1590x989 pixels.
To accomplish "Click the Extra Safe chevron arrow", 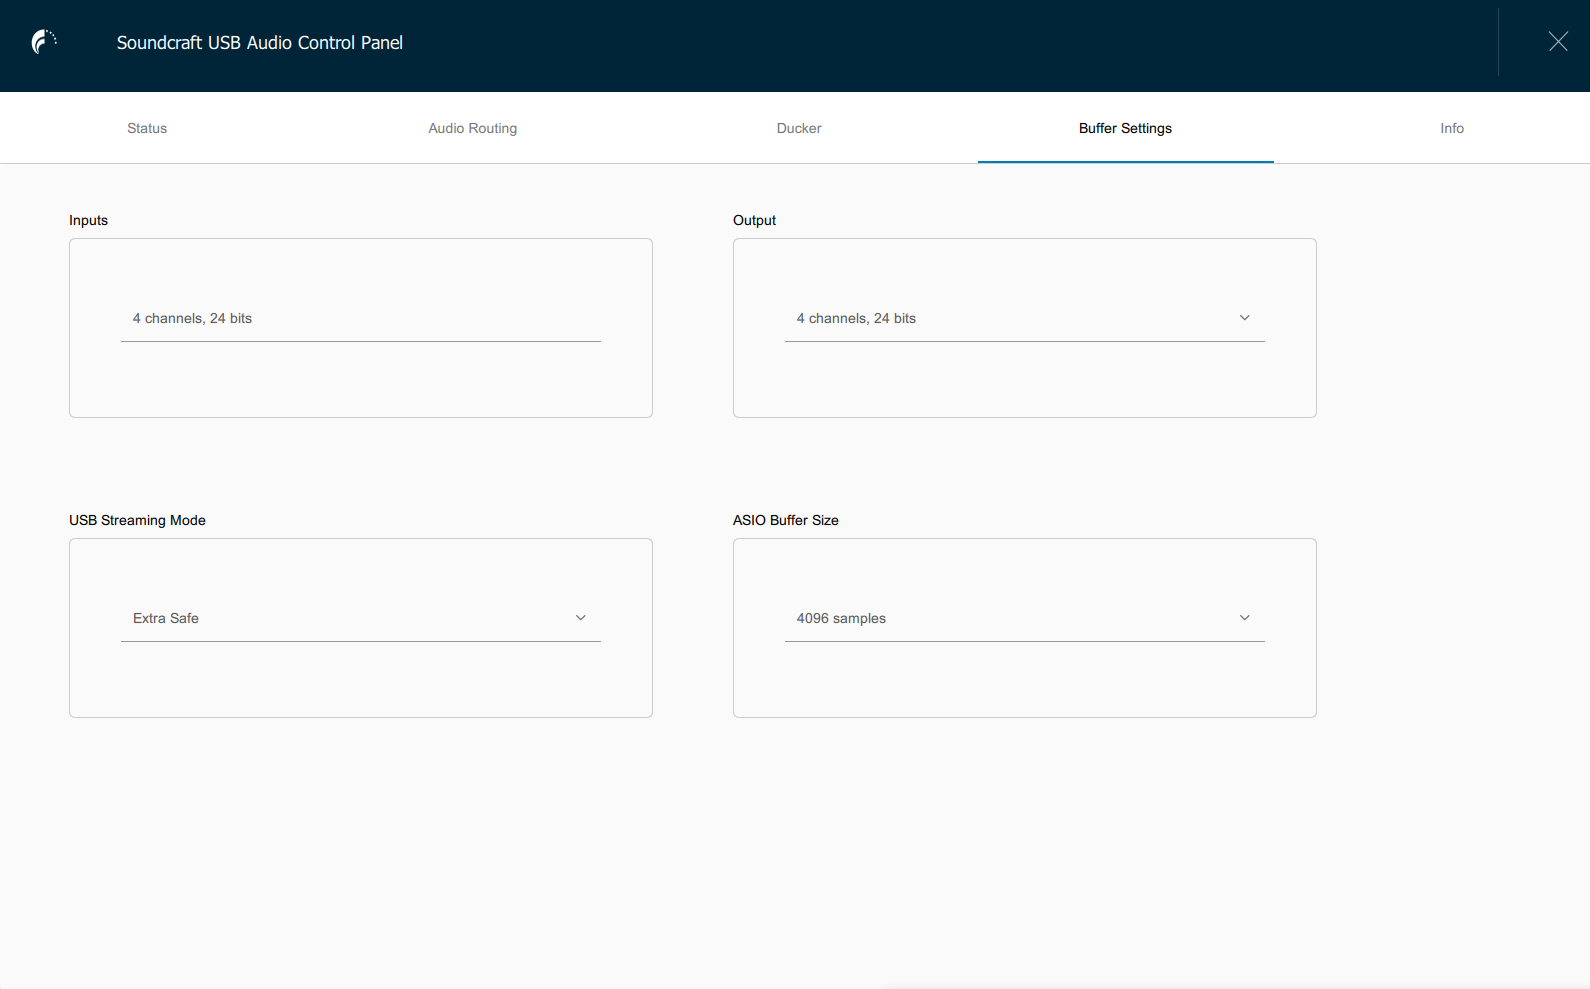I will [581, 618].
